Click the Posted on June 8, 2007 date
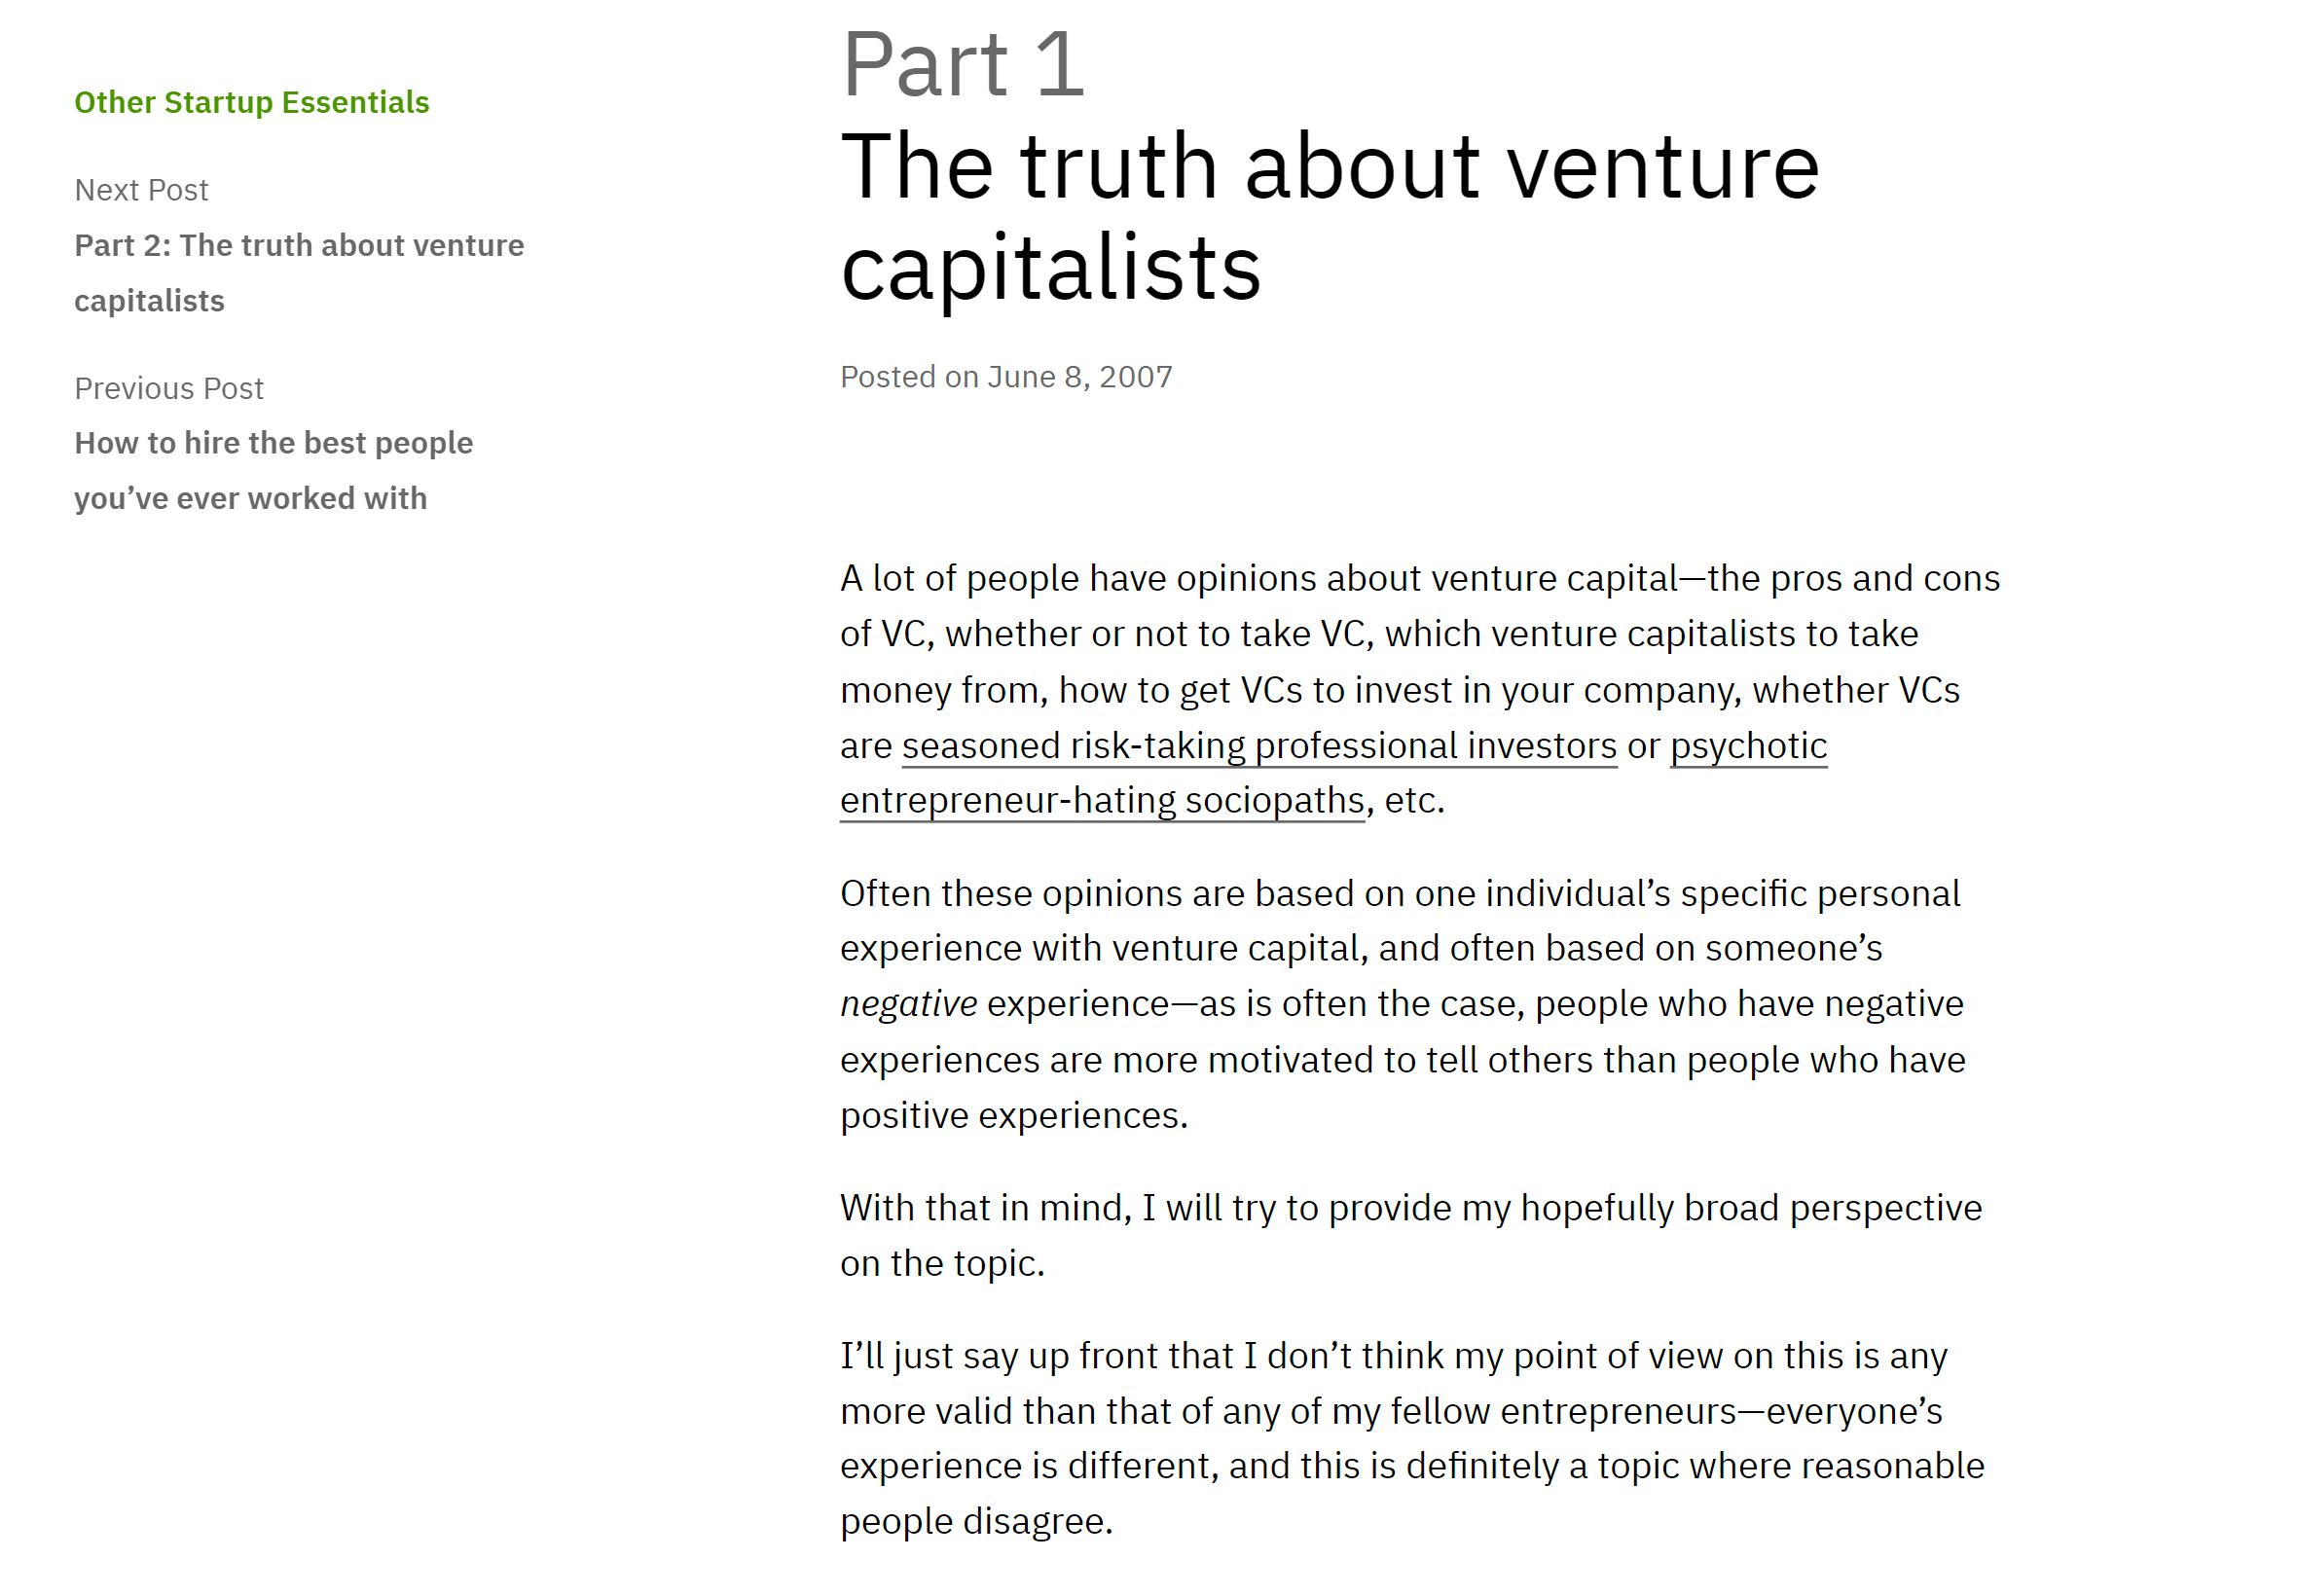 [1005, 377]
